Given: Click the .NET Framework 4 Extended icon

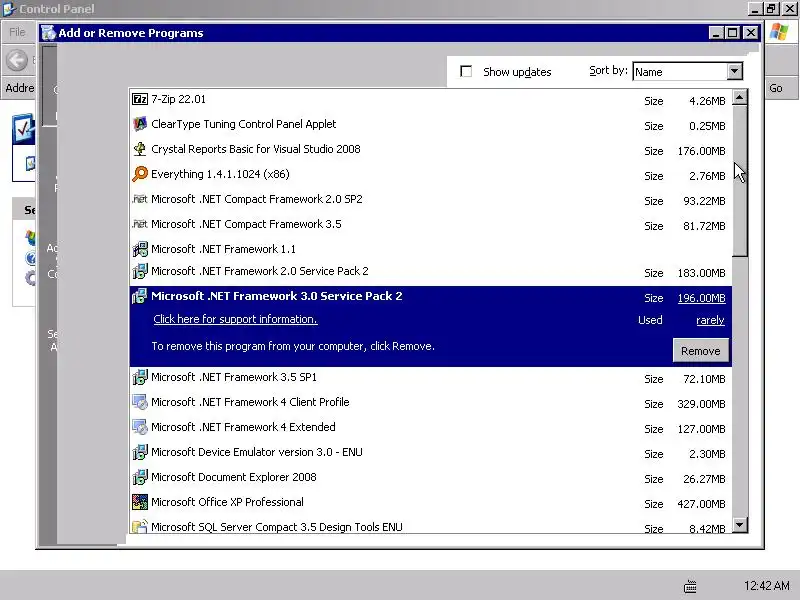Looking at the screenshot, I should (140, 427).
